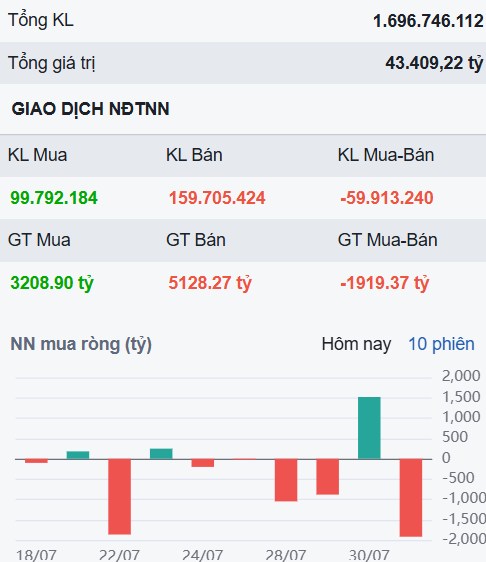486x562 pixels.
Task: Click the small red bar for 18/07
Action: pos(37,461)
